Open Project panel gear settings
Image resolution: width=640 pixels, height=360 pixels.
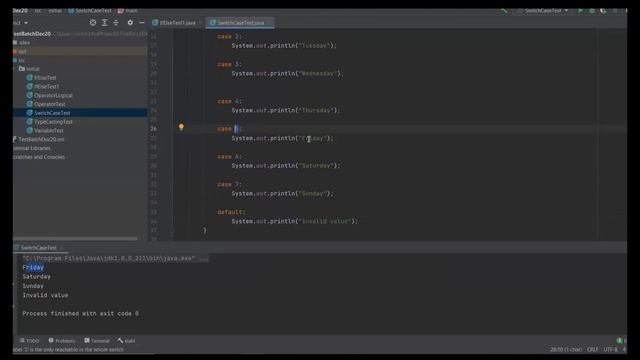pyautogui.click(x=130, y=23)
